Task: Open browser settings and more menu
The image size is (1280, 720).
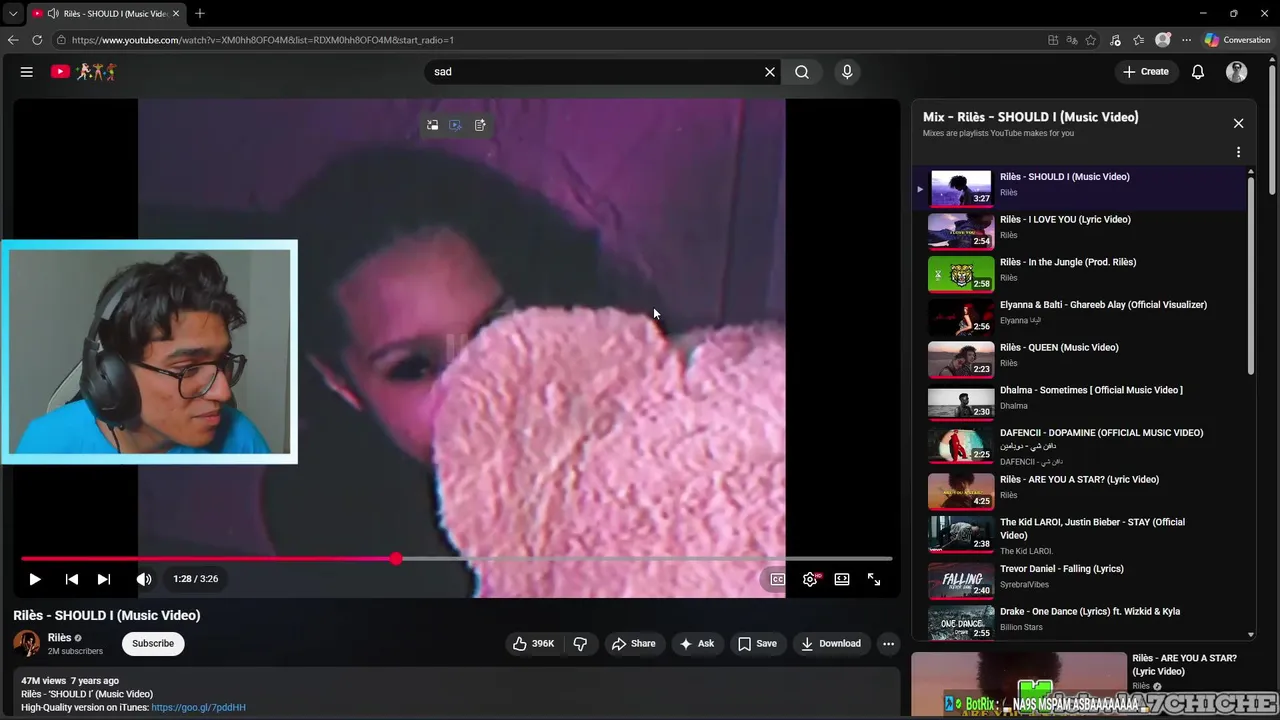Action: [1187, 40]
